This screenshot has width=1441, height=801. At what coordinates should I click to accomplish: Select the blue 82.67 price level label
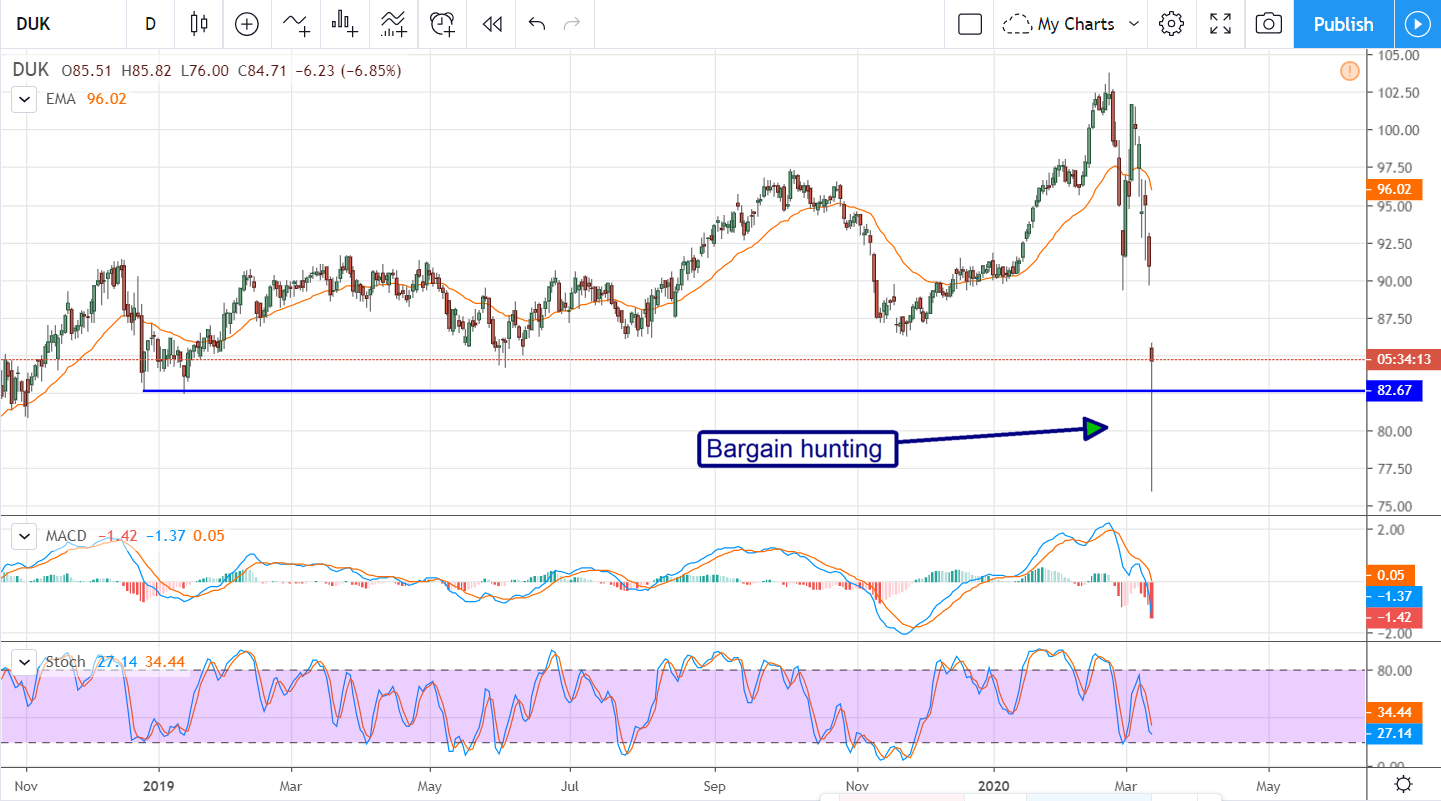[x=1393, y=391]
